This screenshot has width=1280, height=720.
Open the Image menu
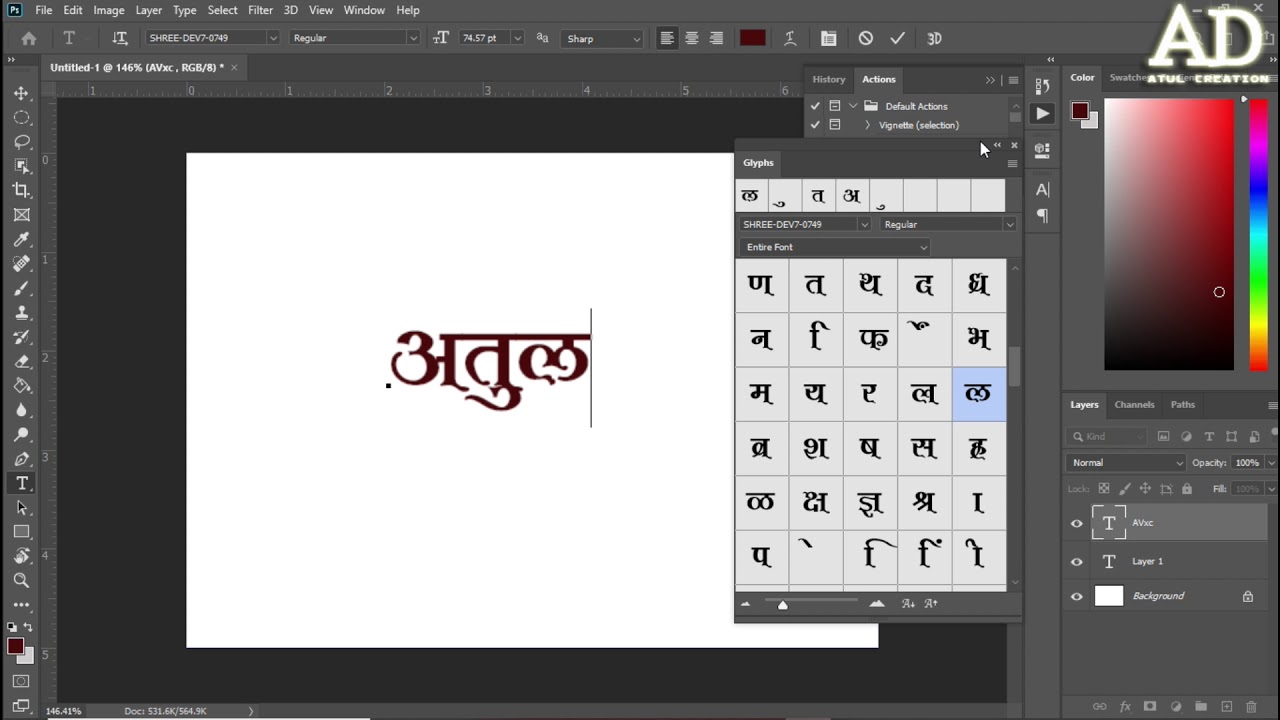pyautogui.click(x=109, y=10)
